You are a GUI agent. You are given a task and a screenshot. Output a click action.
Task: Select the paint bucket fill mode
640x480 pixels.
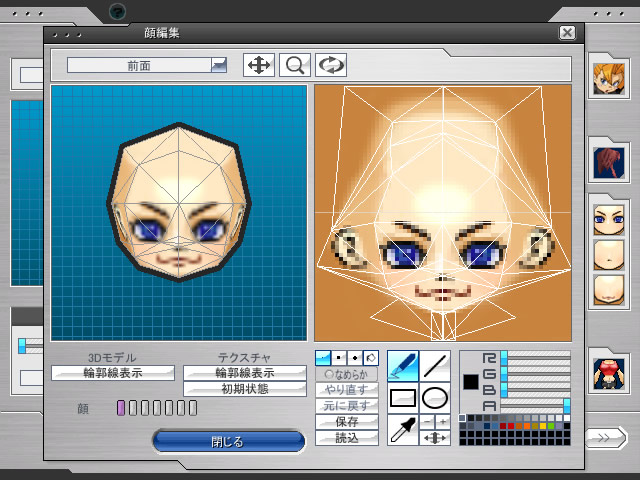coord(371,357)
